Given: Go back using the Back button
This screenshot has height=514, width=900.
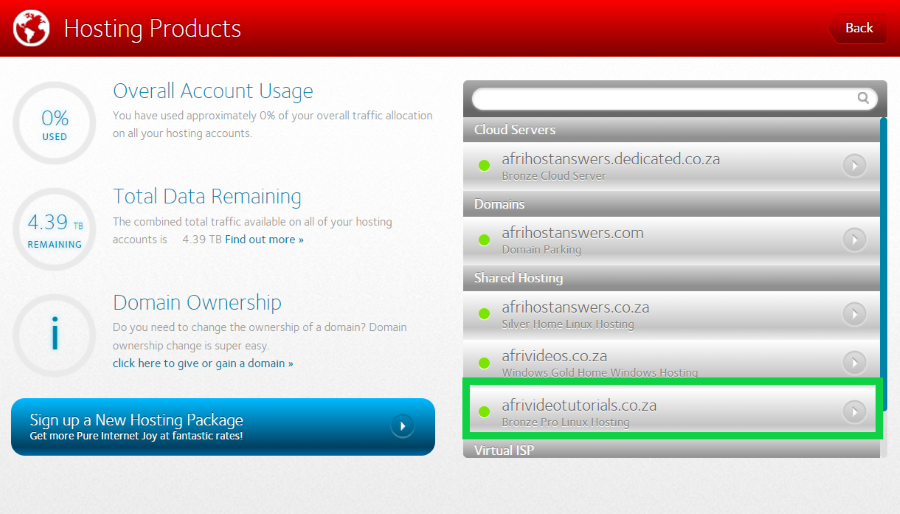Looking at the screenshot, I should (x=858, y=28).
